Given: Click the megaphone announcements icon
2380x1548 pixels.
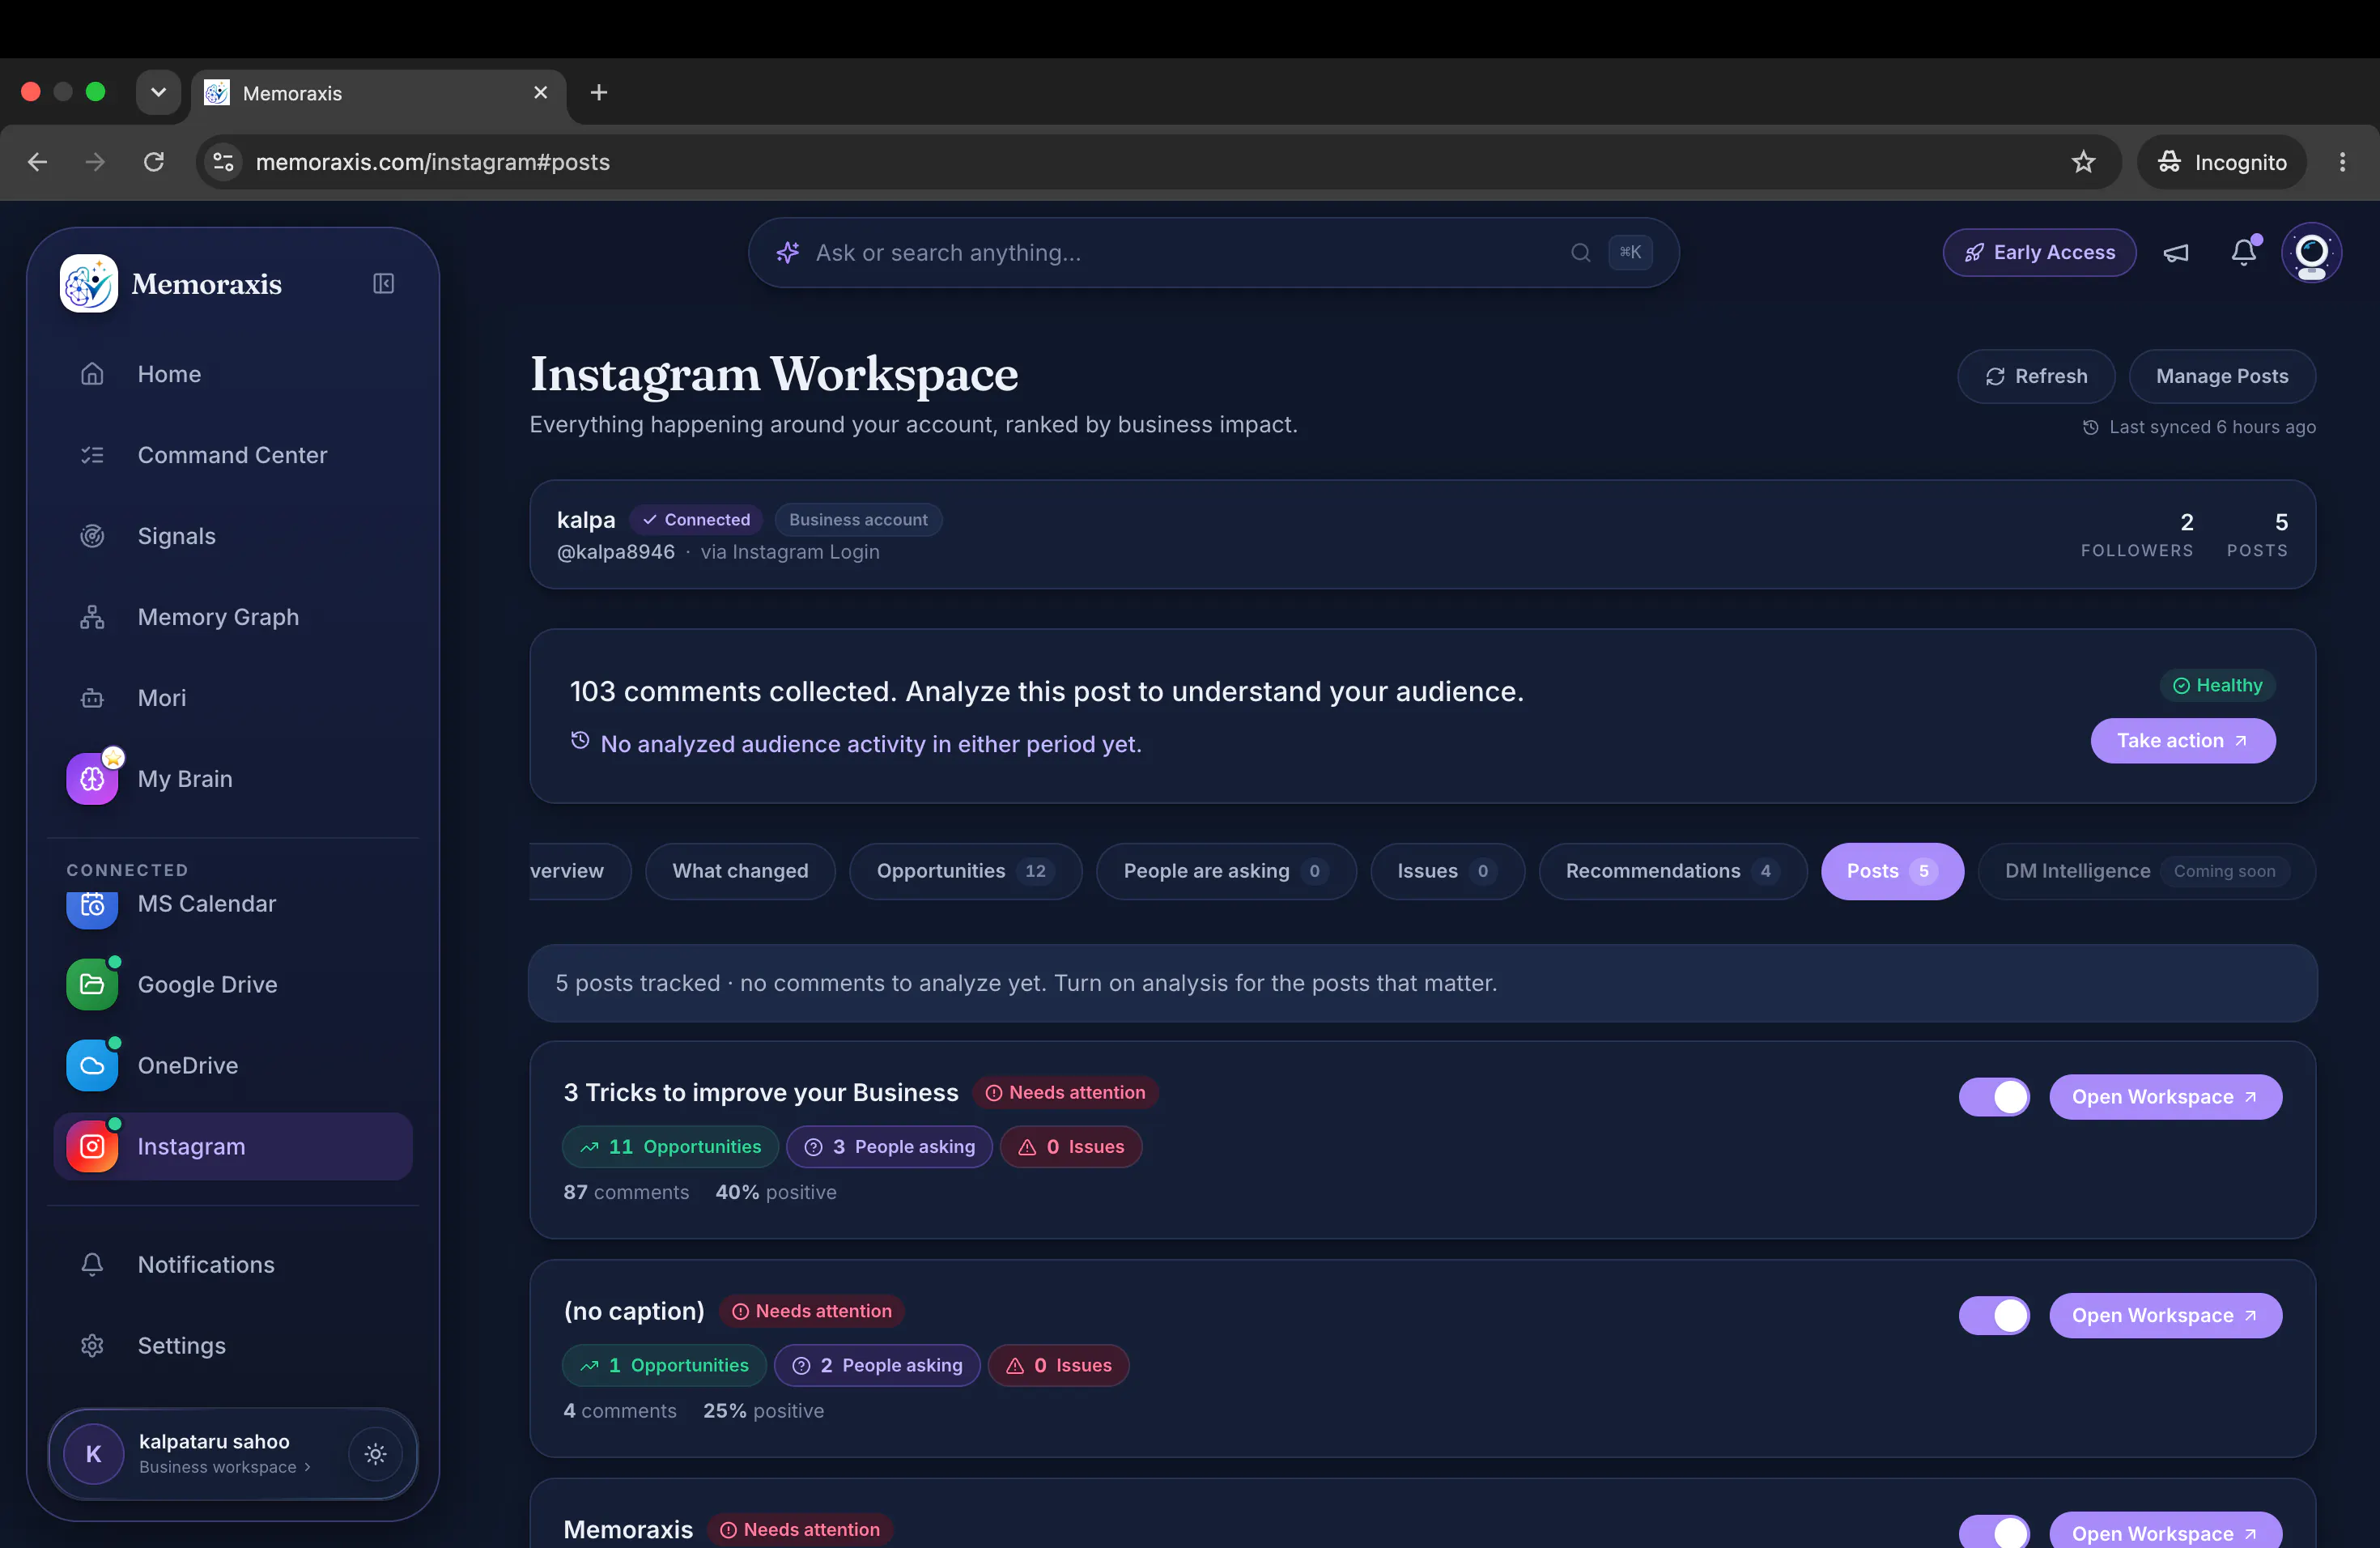Looking at the screenshot, I should coord(2176,253).
